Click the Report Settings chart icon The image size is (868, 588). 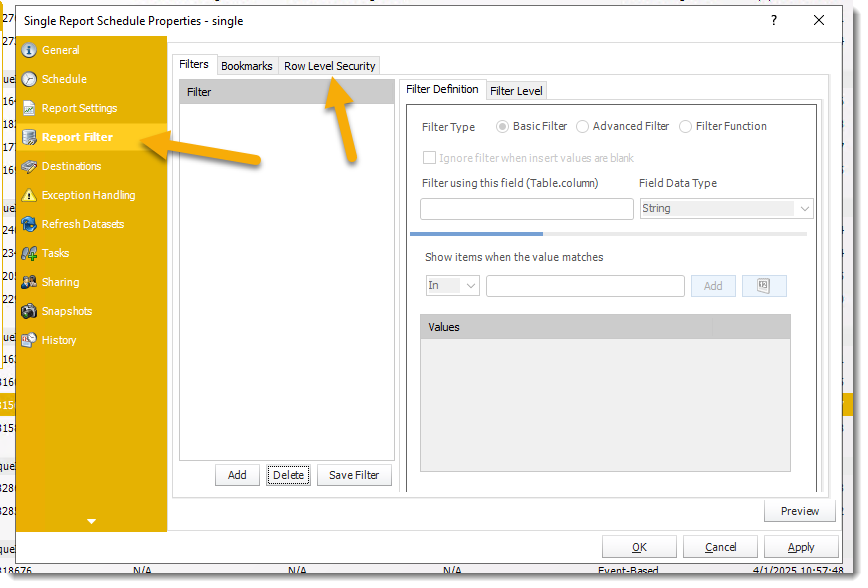coord(29,109)
